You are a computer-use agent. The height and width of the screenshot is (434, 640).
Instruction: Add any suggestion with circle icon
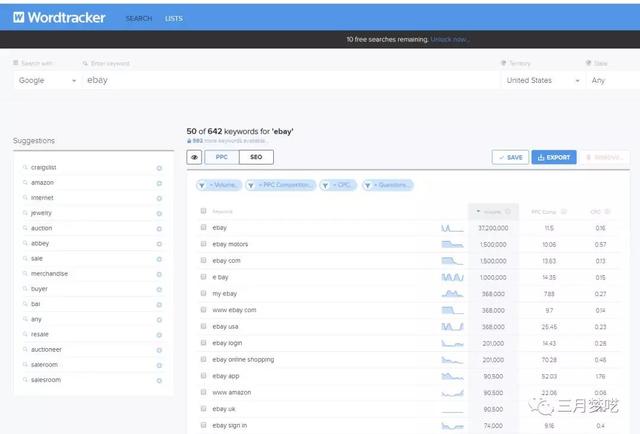[159, 320]
